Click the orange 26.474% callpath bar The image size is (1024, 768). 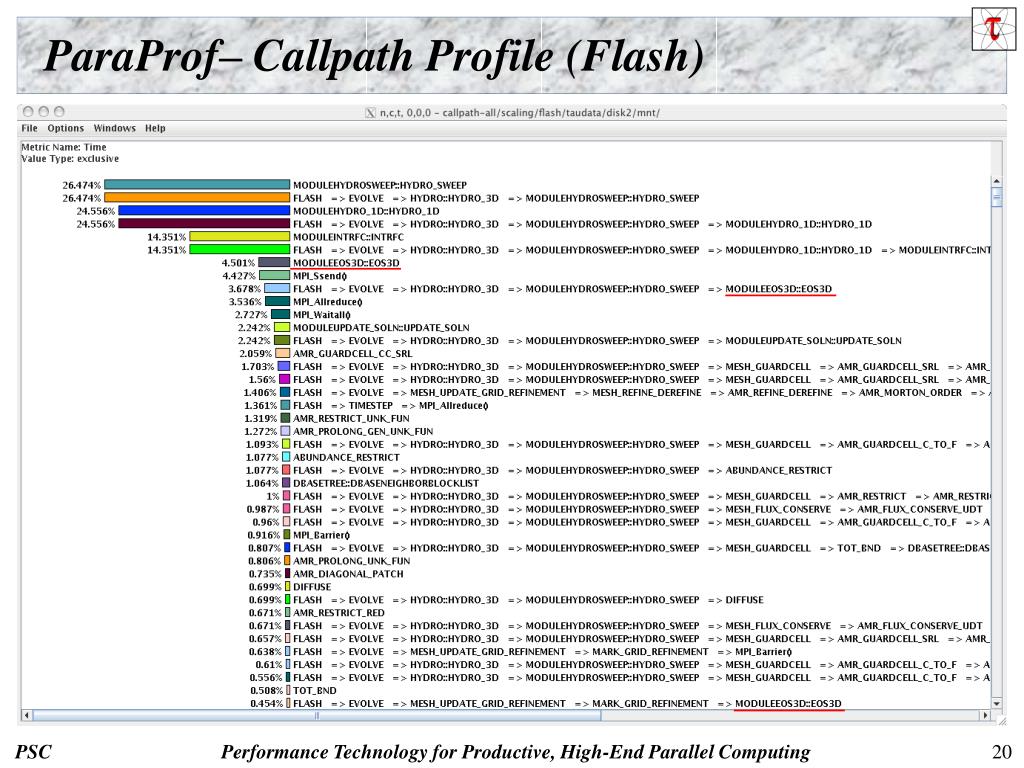197,198
